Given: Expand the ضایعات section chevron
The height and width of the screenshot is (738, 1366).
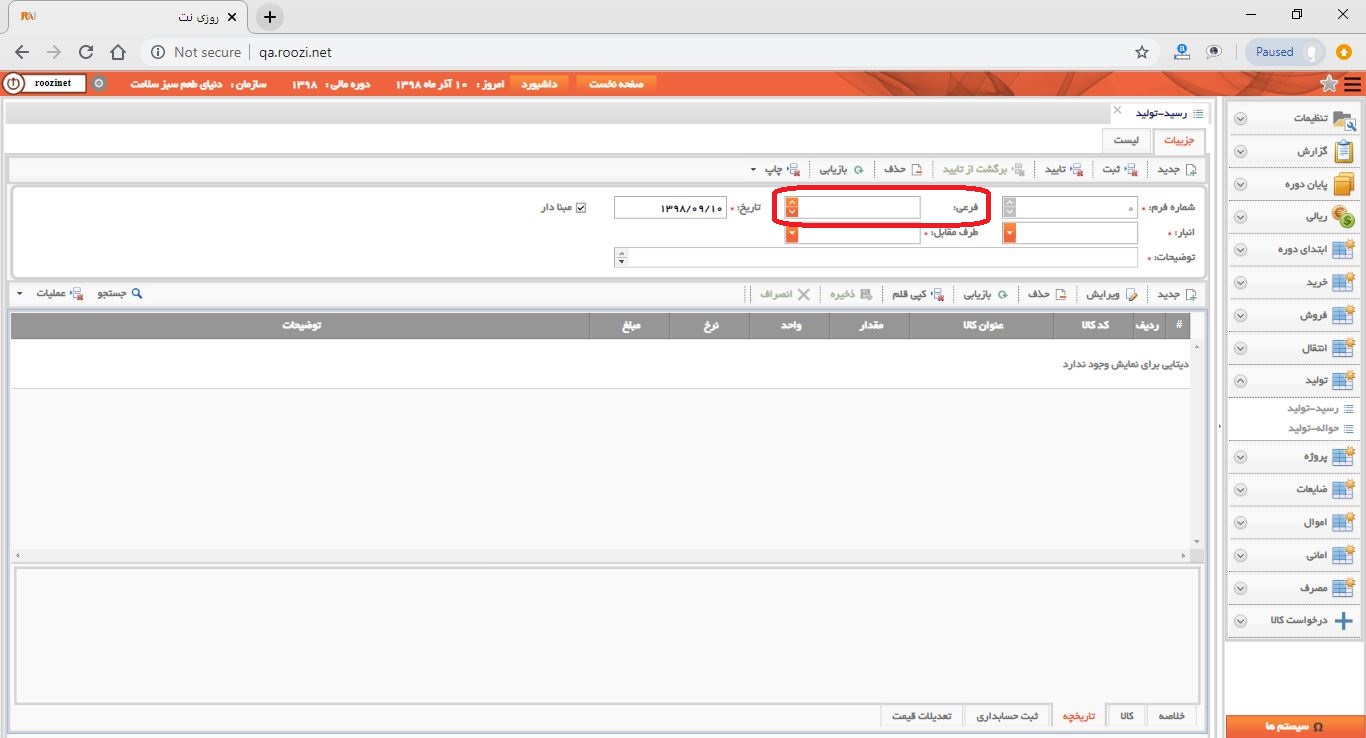Looking at the screenshot, I should coord(1240,490).
